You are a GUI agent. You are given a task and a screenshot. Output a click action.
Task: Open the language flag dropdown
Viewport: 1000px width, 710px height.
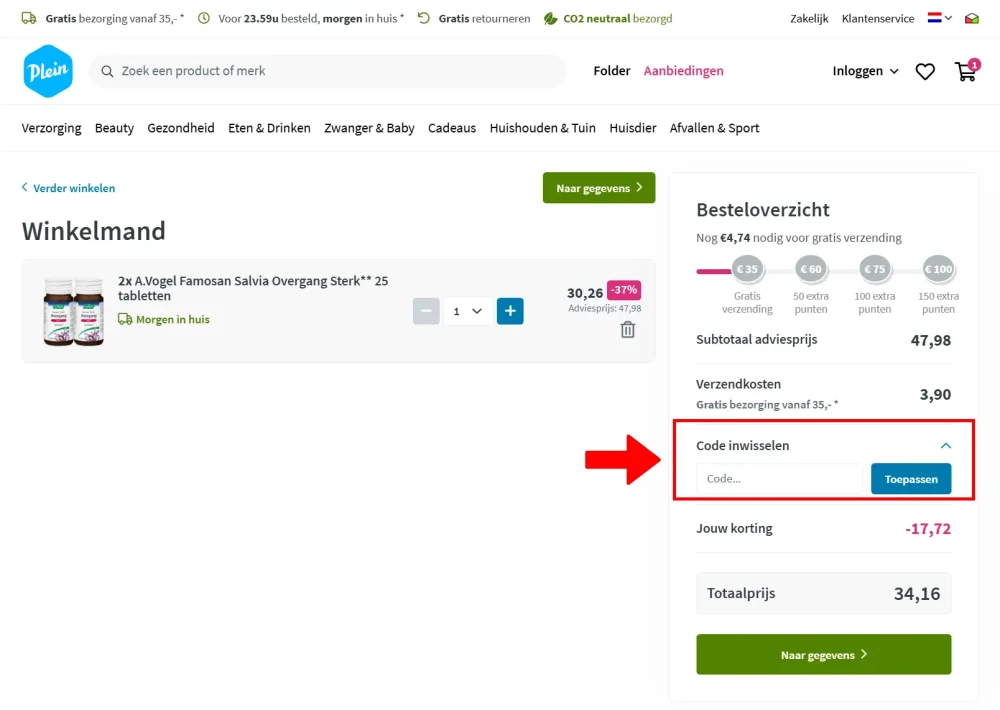pos(939,18)
